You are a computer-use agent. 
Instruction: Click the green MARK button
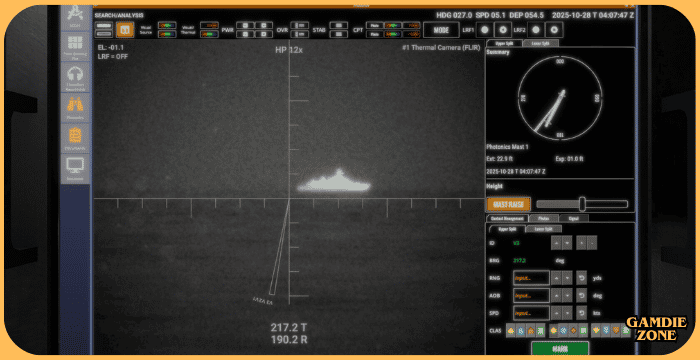pos(560,348)
